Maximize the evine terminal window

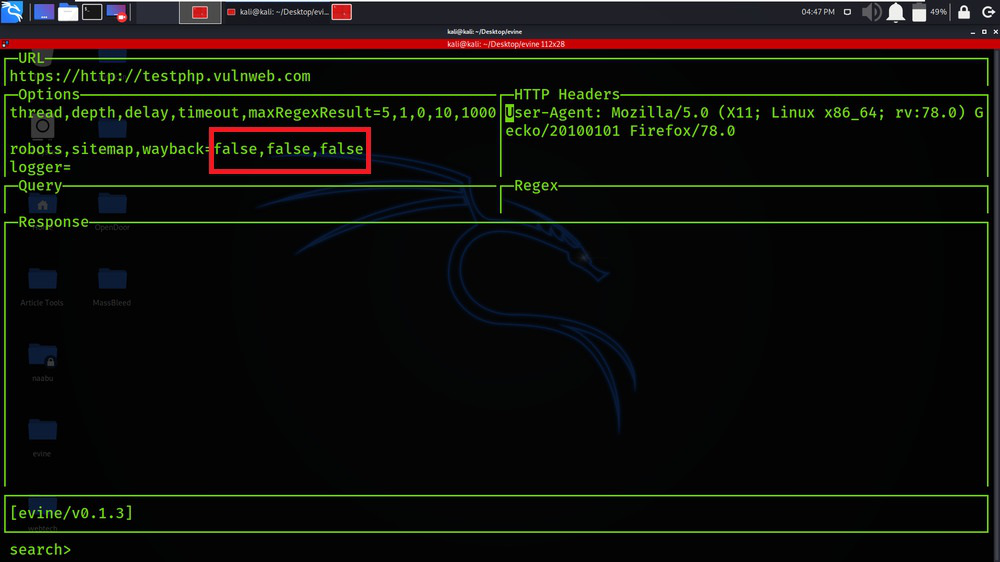coord(984,32)
